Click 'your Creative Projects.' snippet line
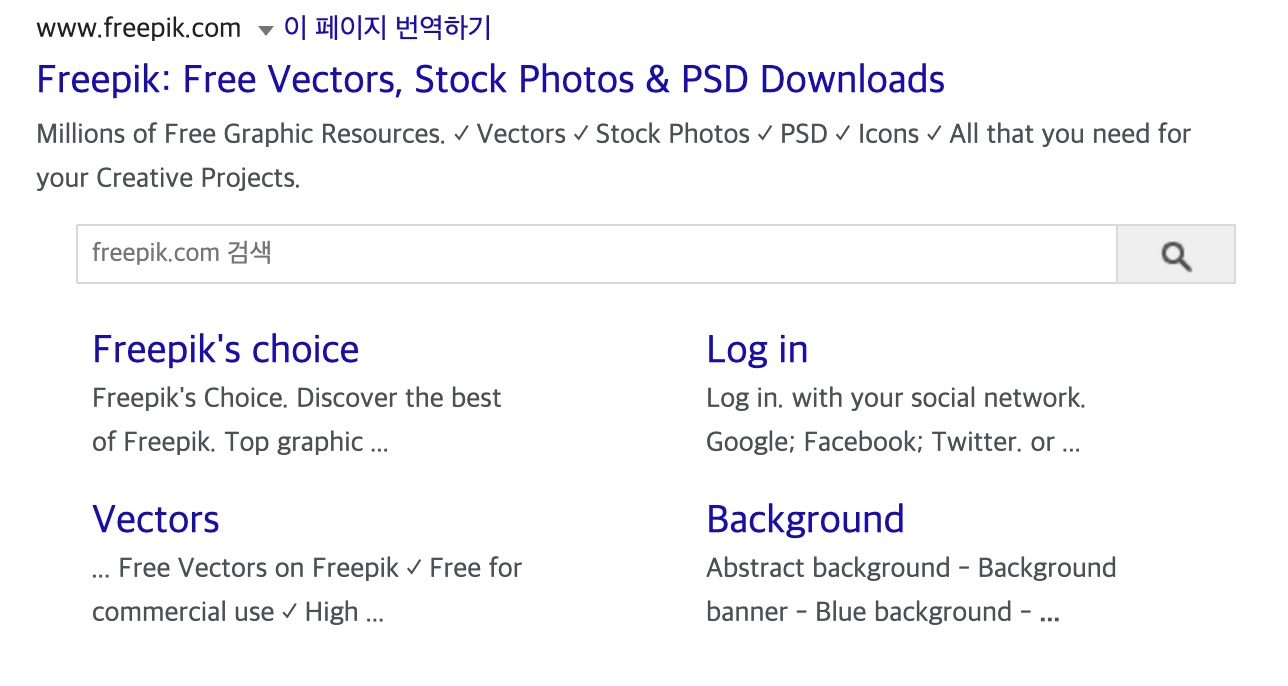The width and height of the screenshot is (1288, 686). [x=167, y=178]
